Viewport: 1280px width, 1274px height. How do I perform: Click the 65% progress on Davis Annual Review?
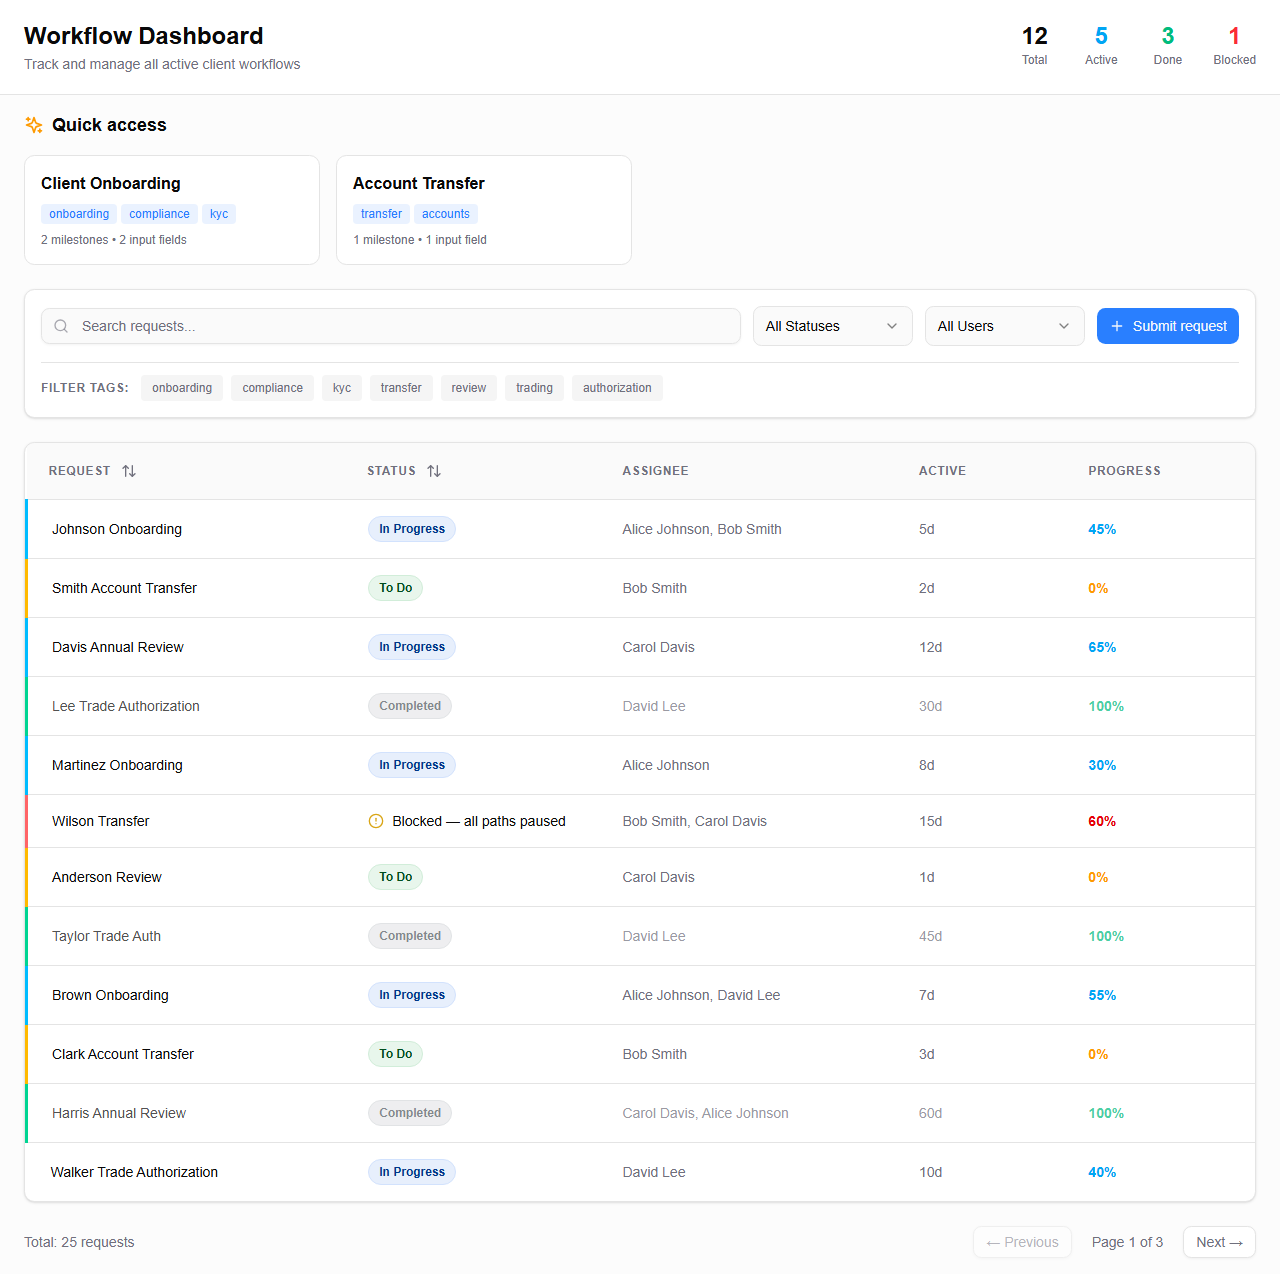point(1102,647)
